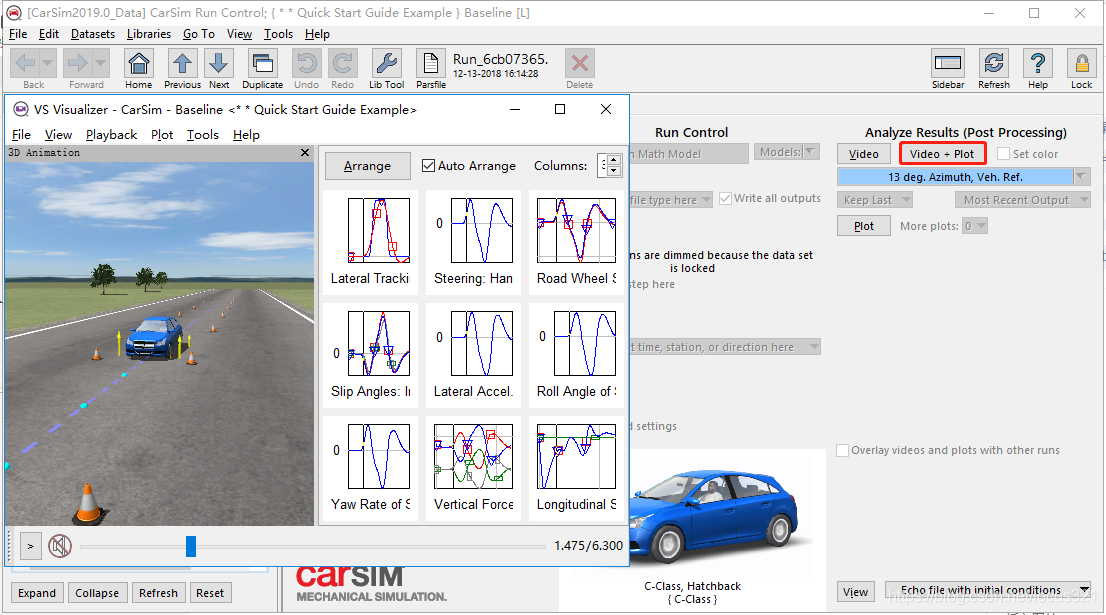This screenshot has height=615, width=1106.
Task: Mute sound in VS Visualizer
Action: coord(60,546)
